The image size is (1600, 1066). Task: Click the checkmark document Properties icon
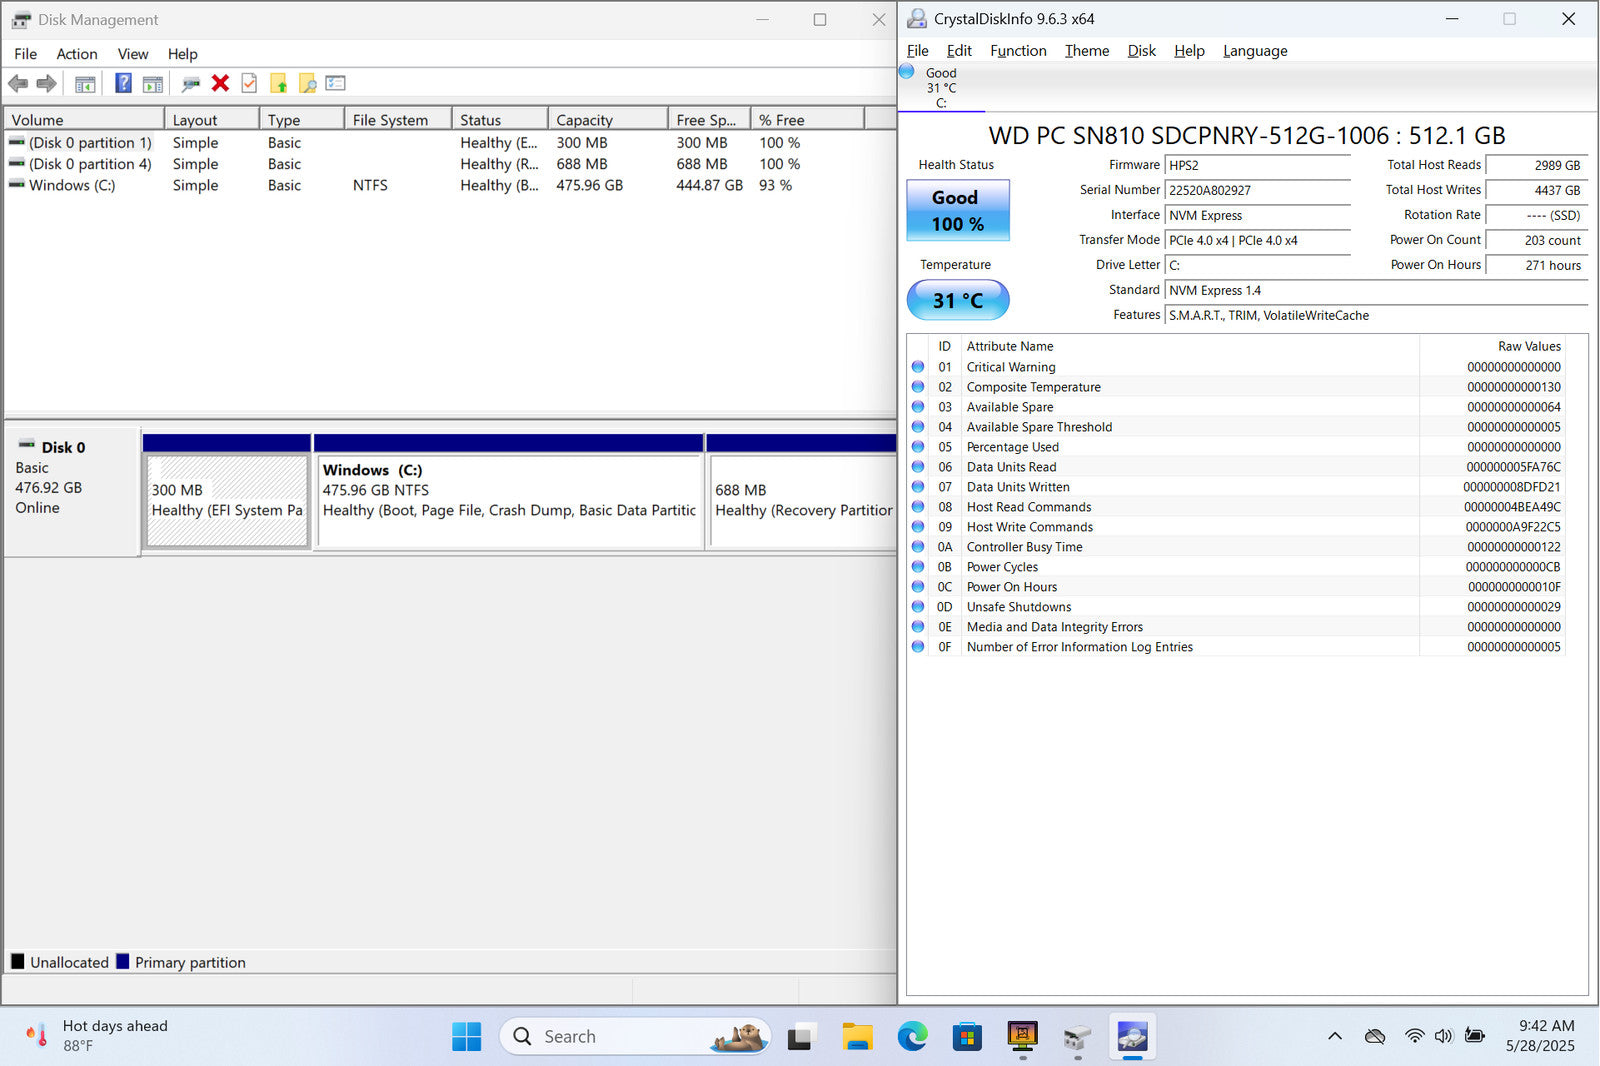pos(249,84)
